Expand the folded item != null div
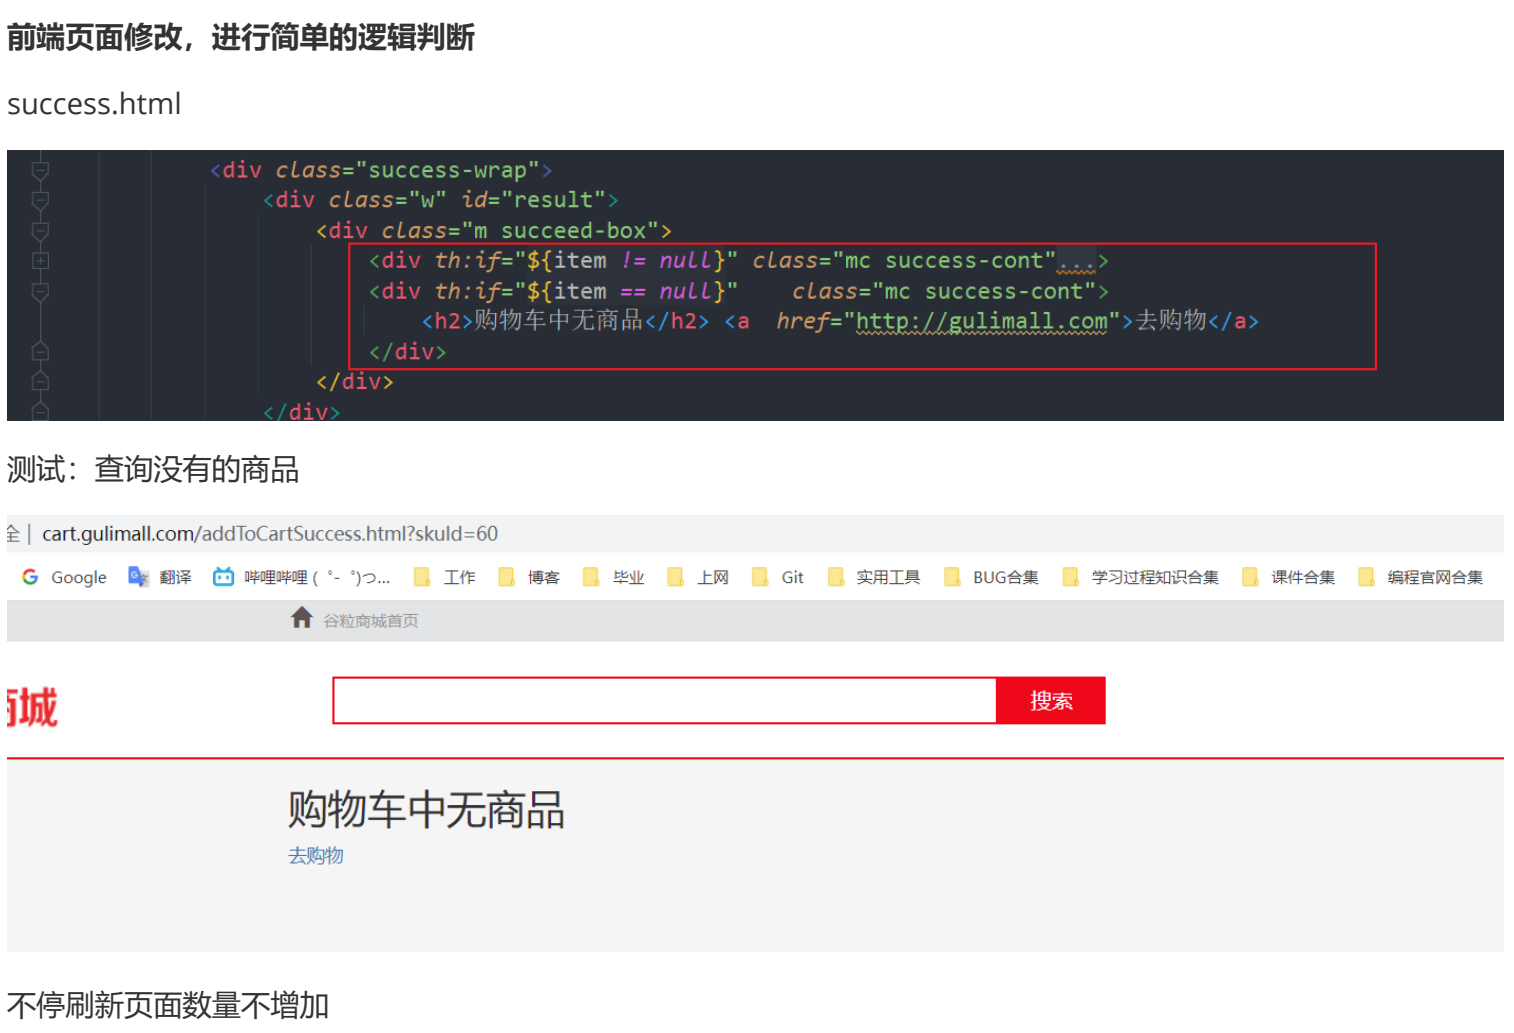The height and width of the screenshot is (1033, 1514). (x=40, y=261)
